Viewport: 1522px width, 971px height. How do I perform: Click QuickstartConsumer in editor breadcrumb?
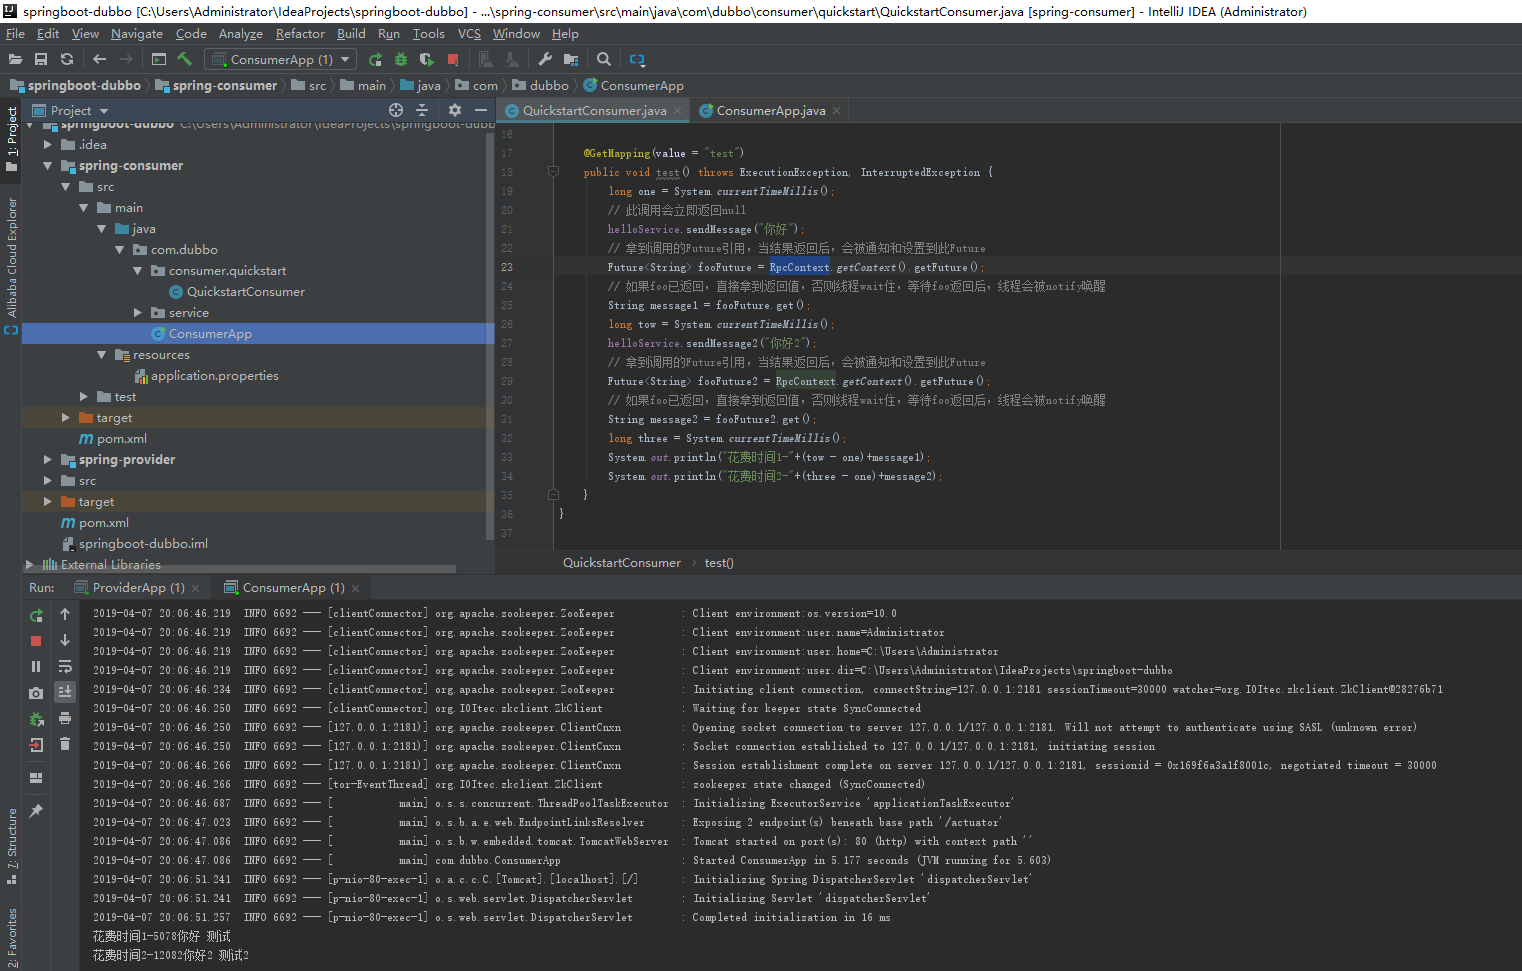click(x=621, y=563)
